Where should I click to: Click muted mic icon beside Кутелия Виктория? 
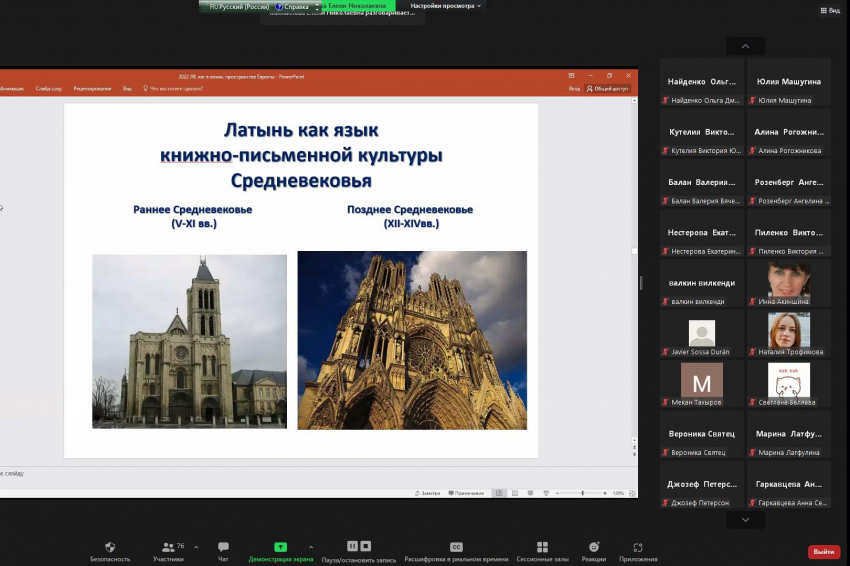pyautogui.click(x=665, y=151)
